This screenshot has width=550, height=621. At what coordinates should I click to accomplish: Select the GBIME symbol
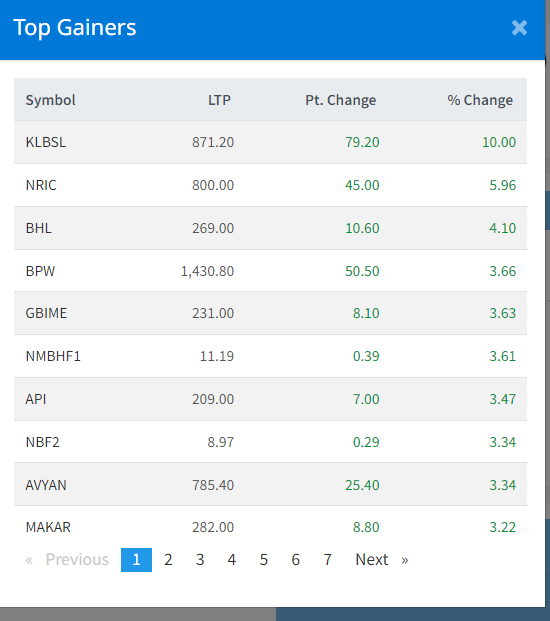(x=46, y=313)
